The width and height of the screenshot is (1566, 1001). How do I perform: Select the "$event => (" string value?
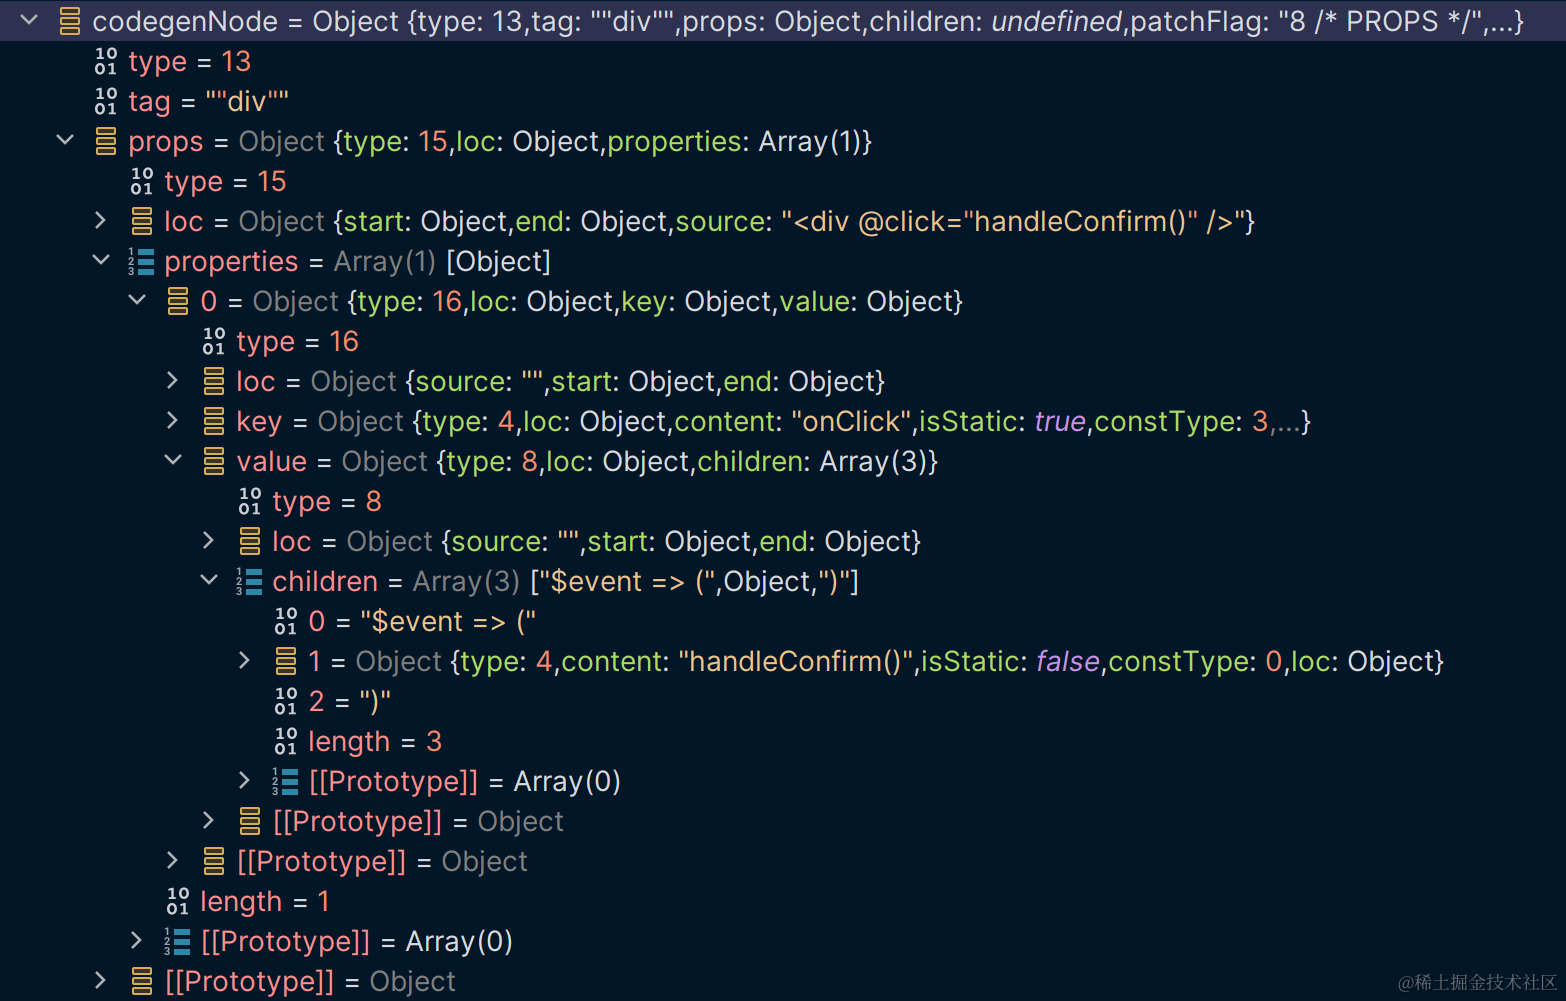click(448, 621)
